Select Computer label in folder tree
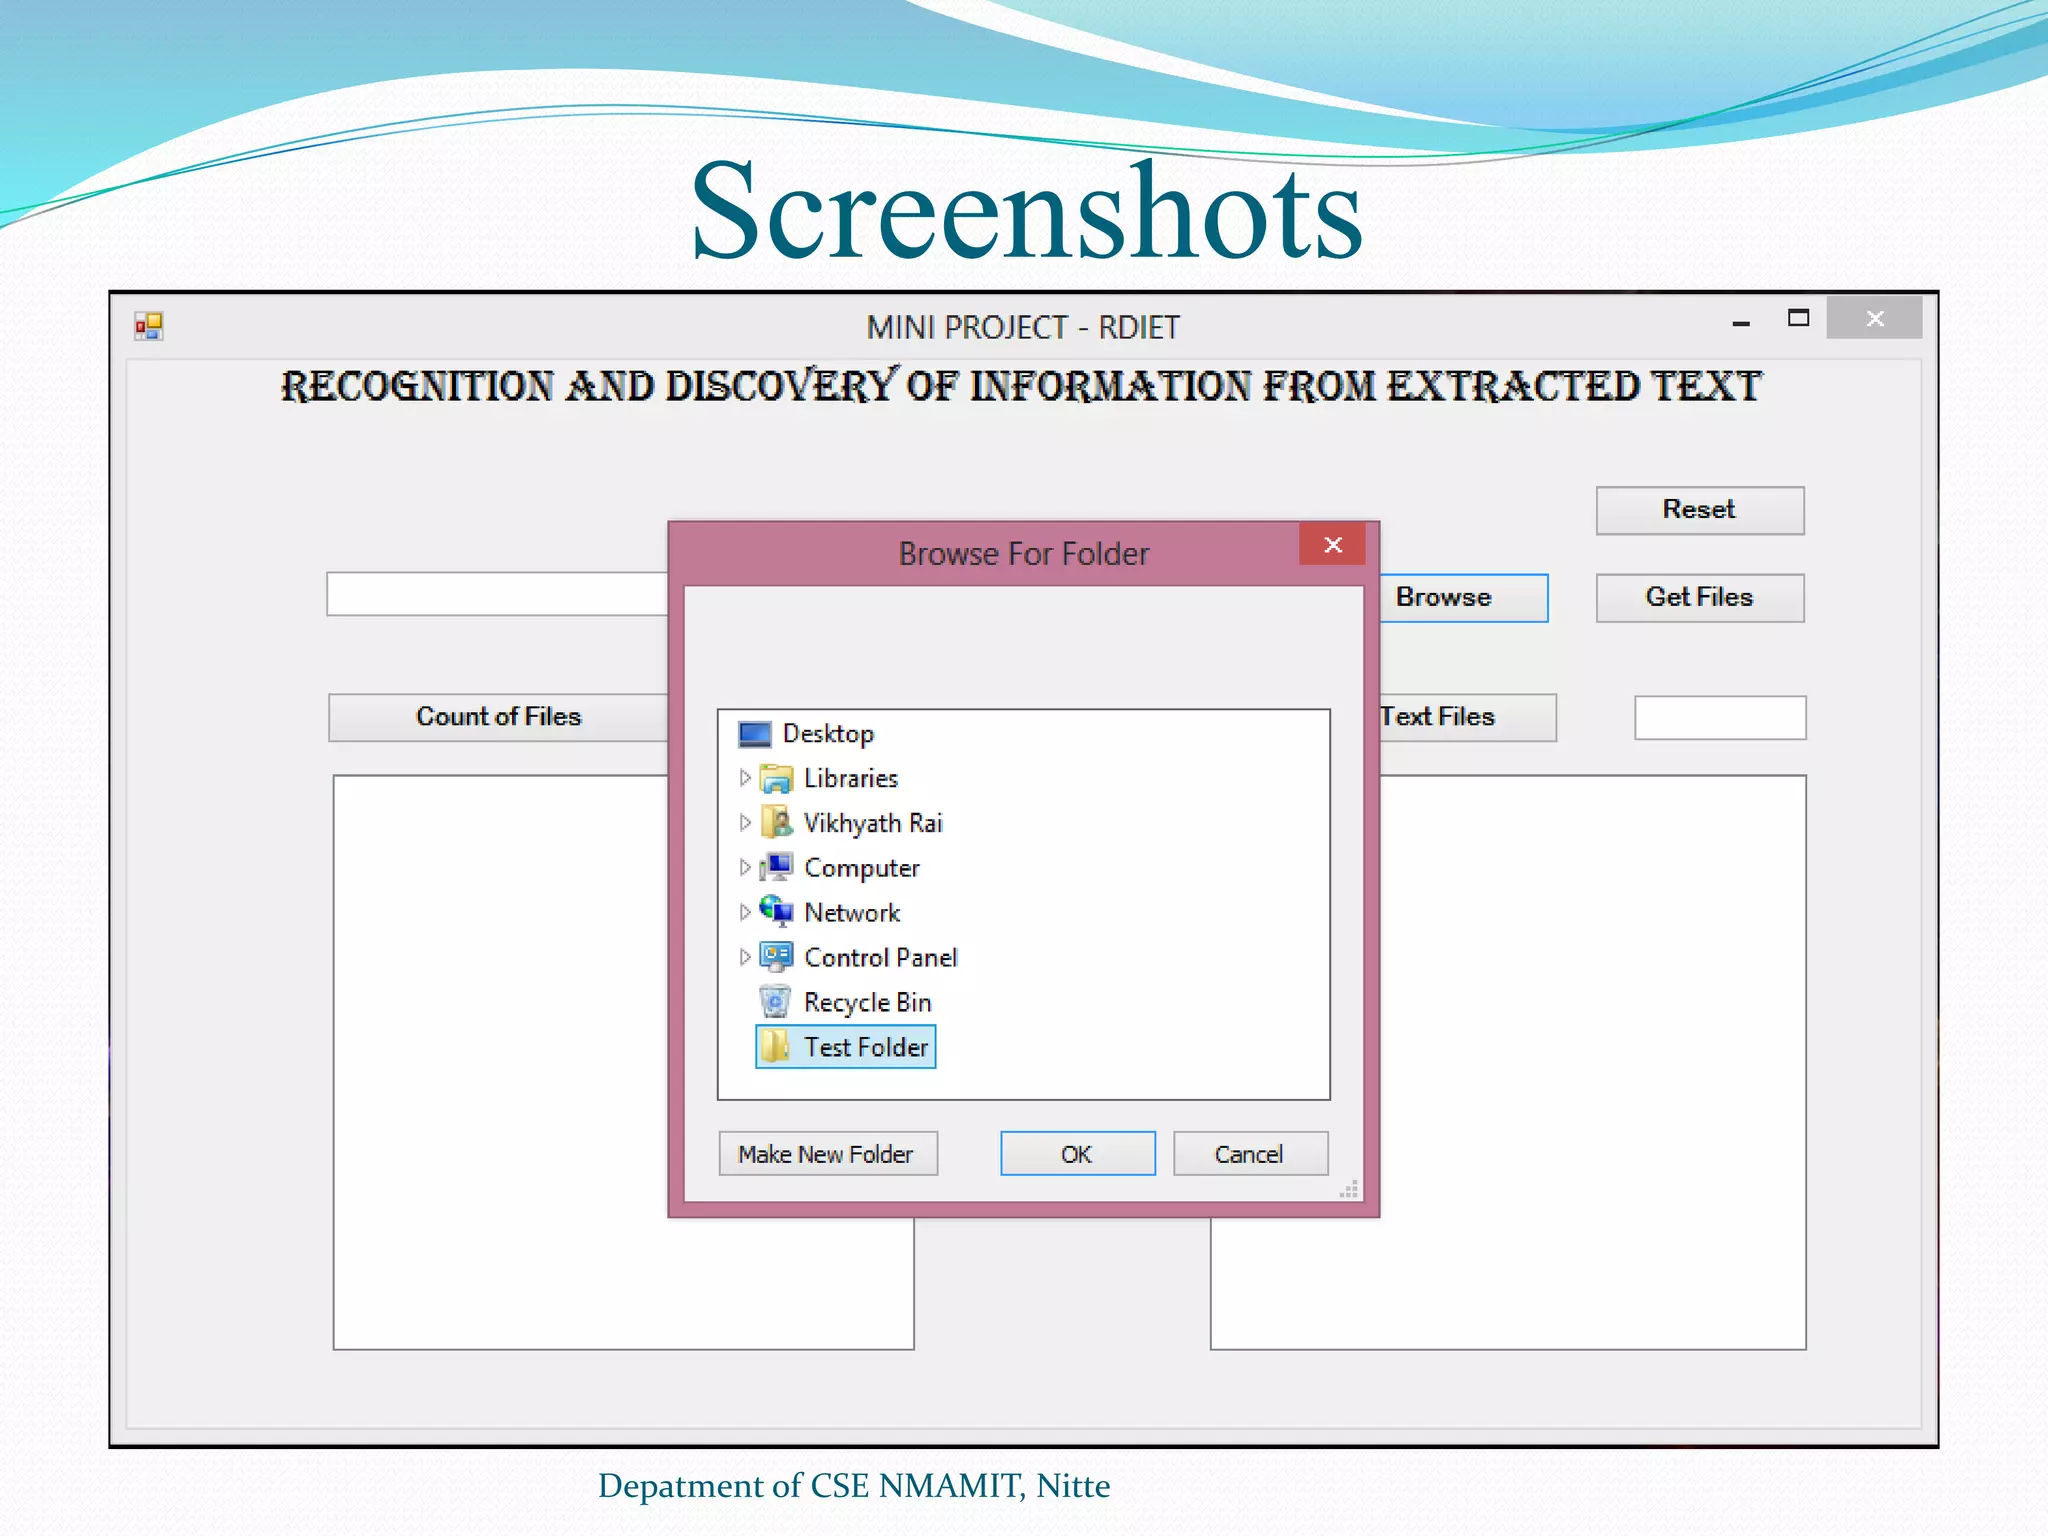2048x1536 pixels. coord(862,868)
